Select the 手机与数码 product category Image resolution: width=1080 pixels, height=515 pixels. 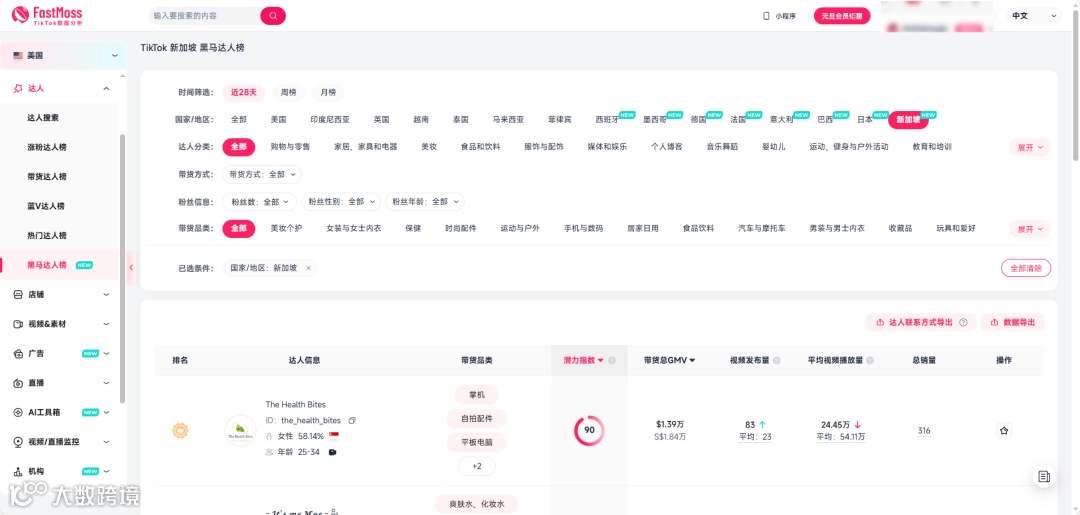[x=583, y=229]
